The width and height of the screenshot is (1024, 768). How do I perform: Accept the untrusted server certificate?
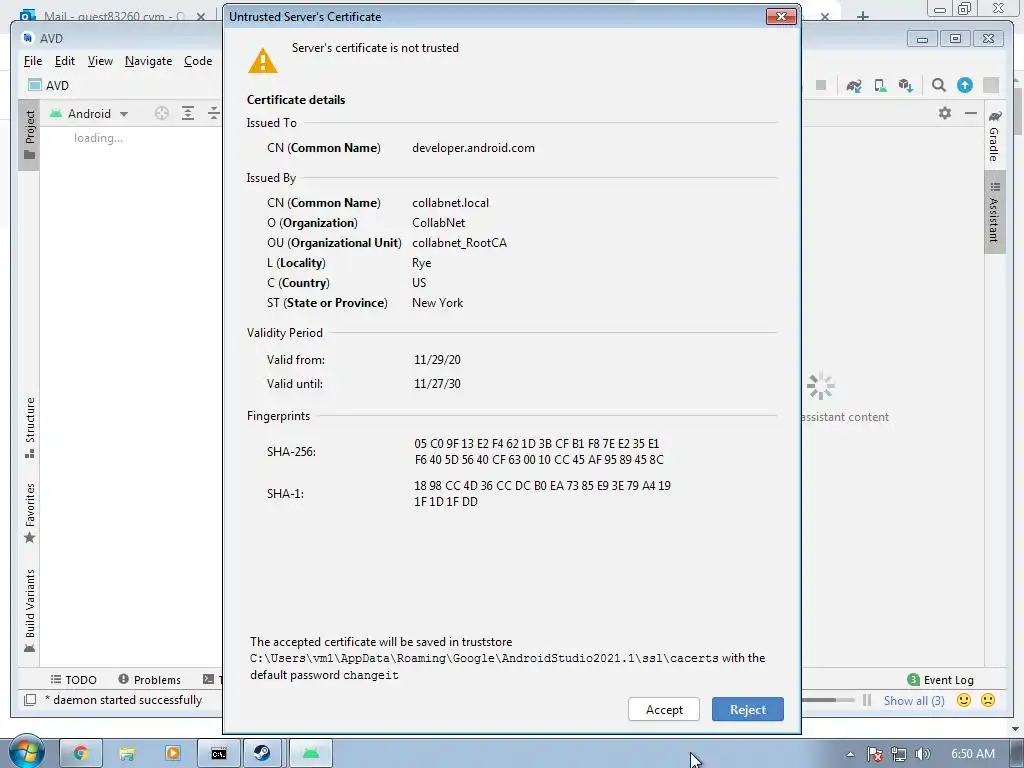coord(664,709)
